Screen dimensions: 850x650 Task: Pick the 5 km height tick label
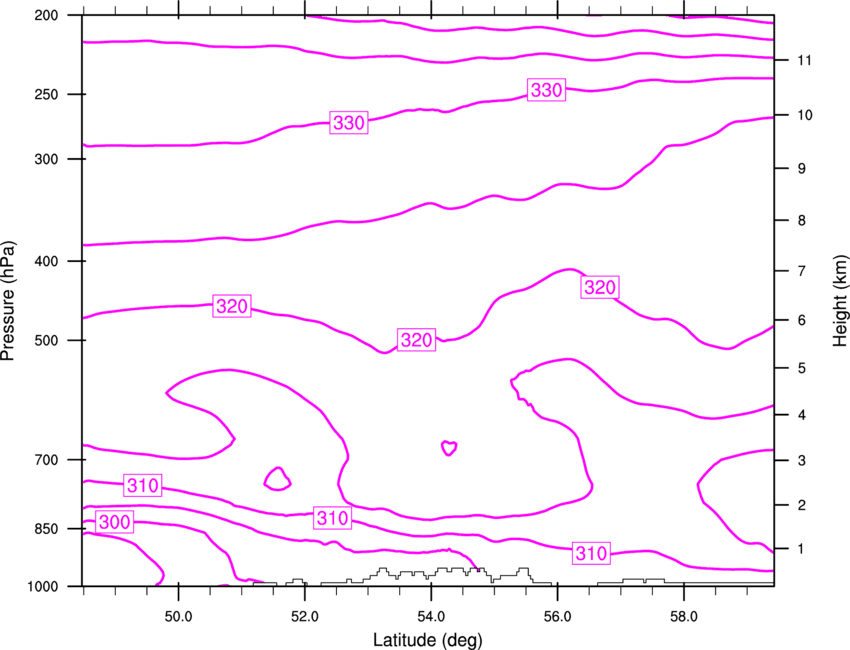(802, 369)
